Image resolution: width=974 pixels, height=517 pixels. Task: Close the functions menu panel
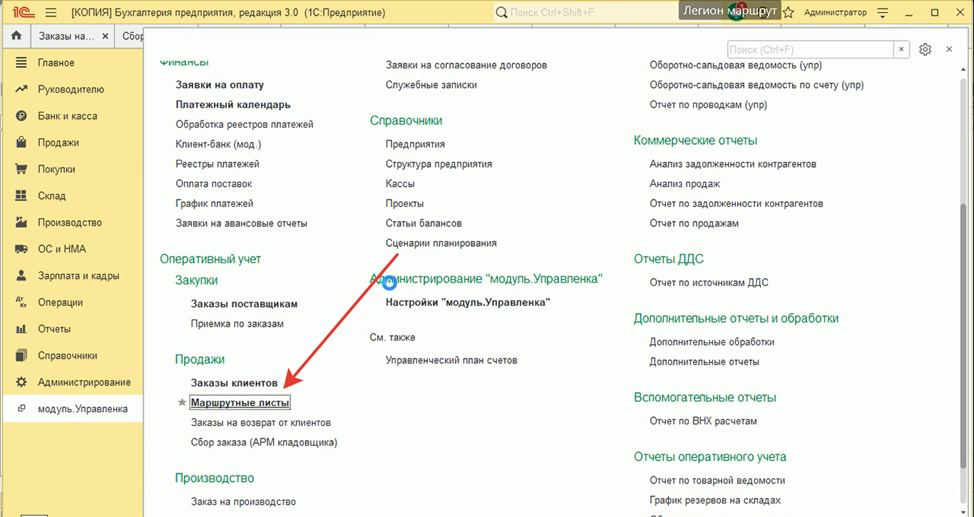coord(949,49)
